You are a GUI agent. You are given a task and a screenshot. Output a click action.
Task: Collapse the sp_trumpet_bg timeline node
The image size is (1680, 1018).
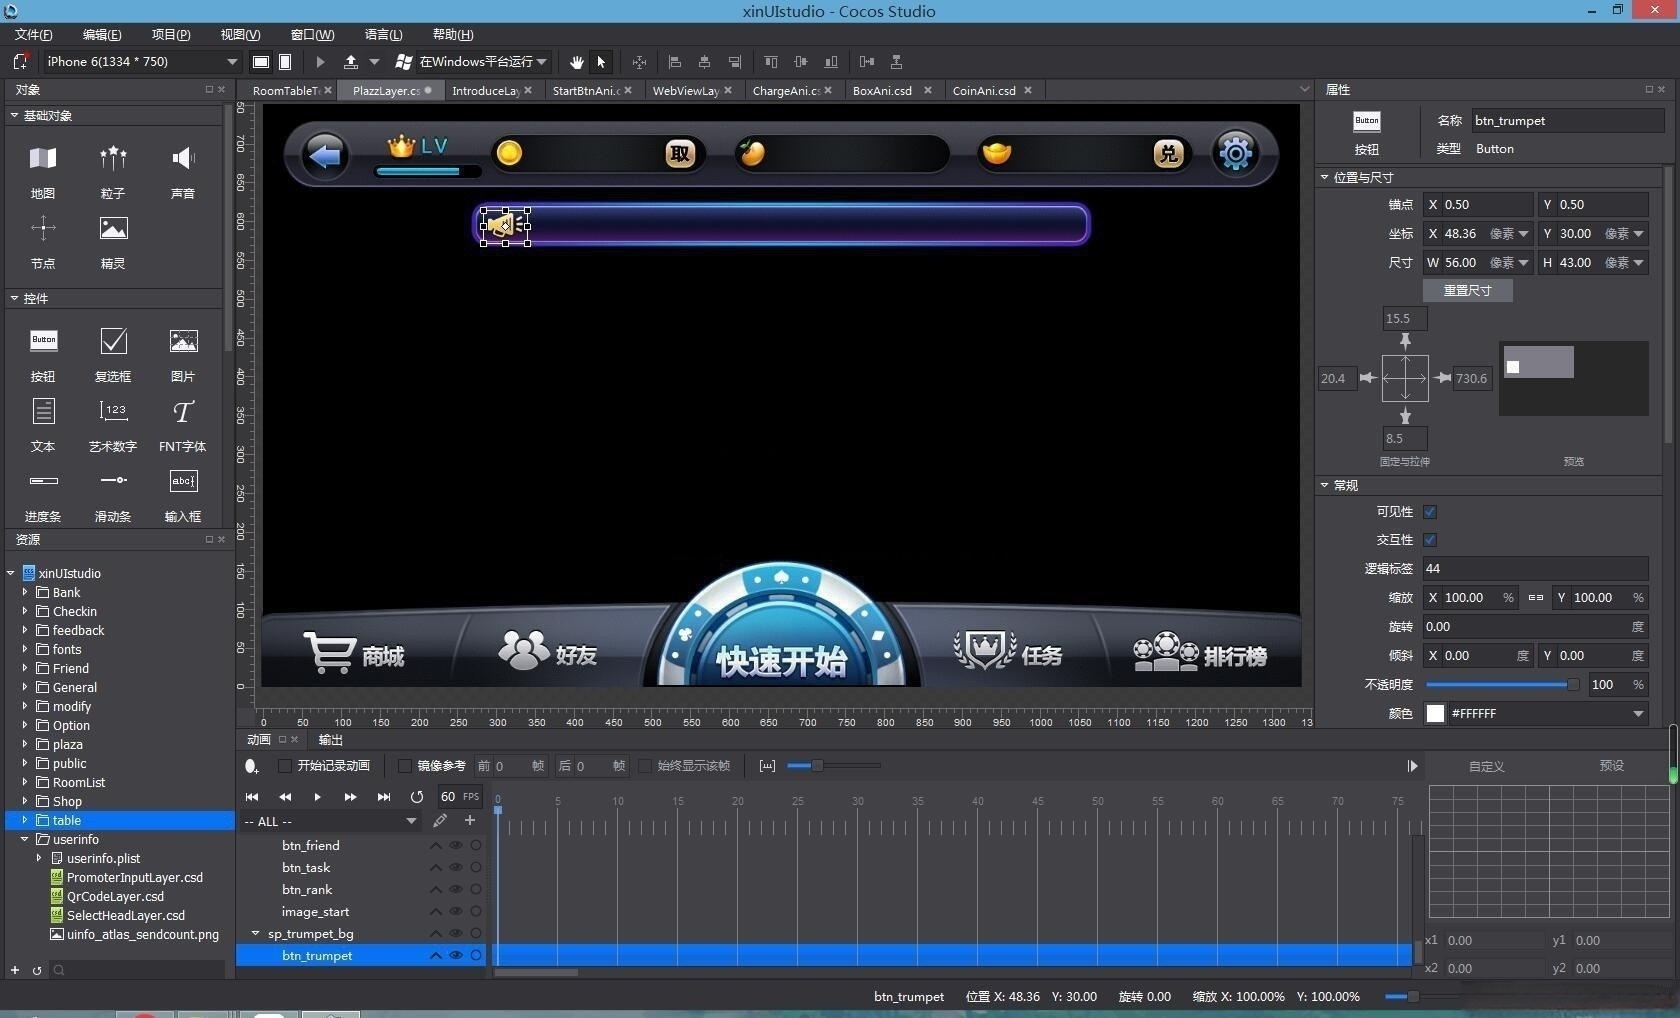256,934
